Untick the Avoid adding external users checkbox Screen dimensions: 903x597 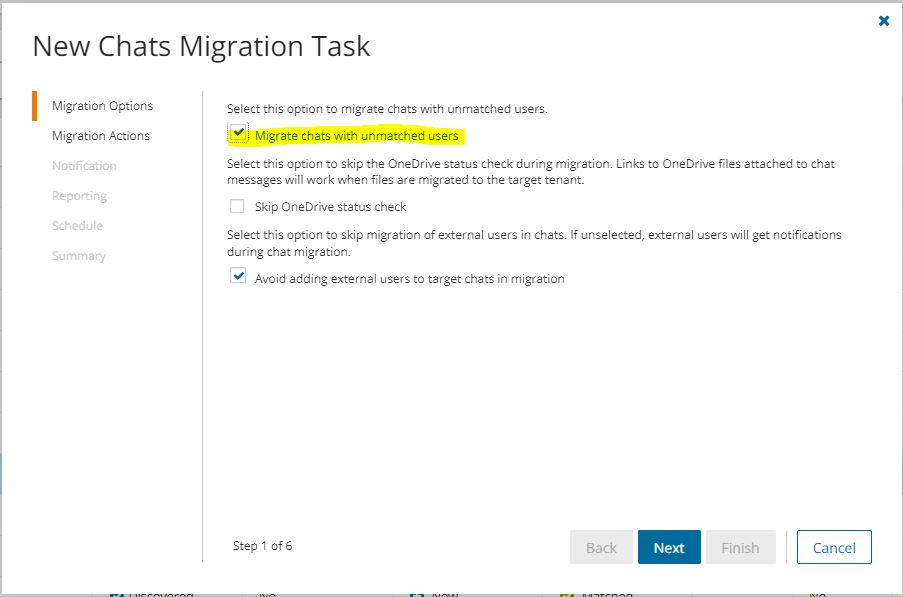click(x=237, y=277)
